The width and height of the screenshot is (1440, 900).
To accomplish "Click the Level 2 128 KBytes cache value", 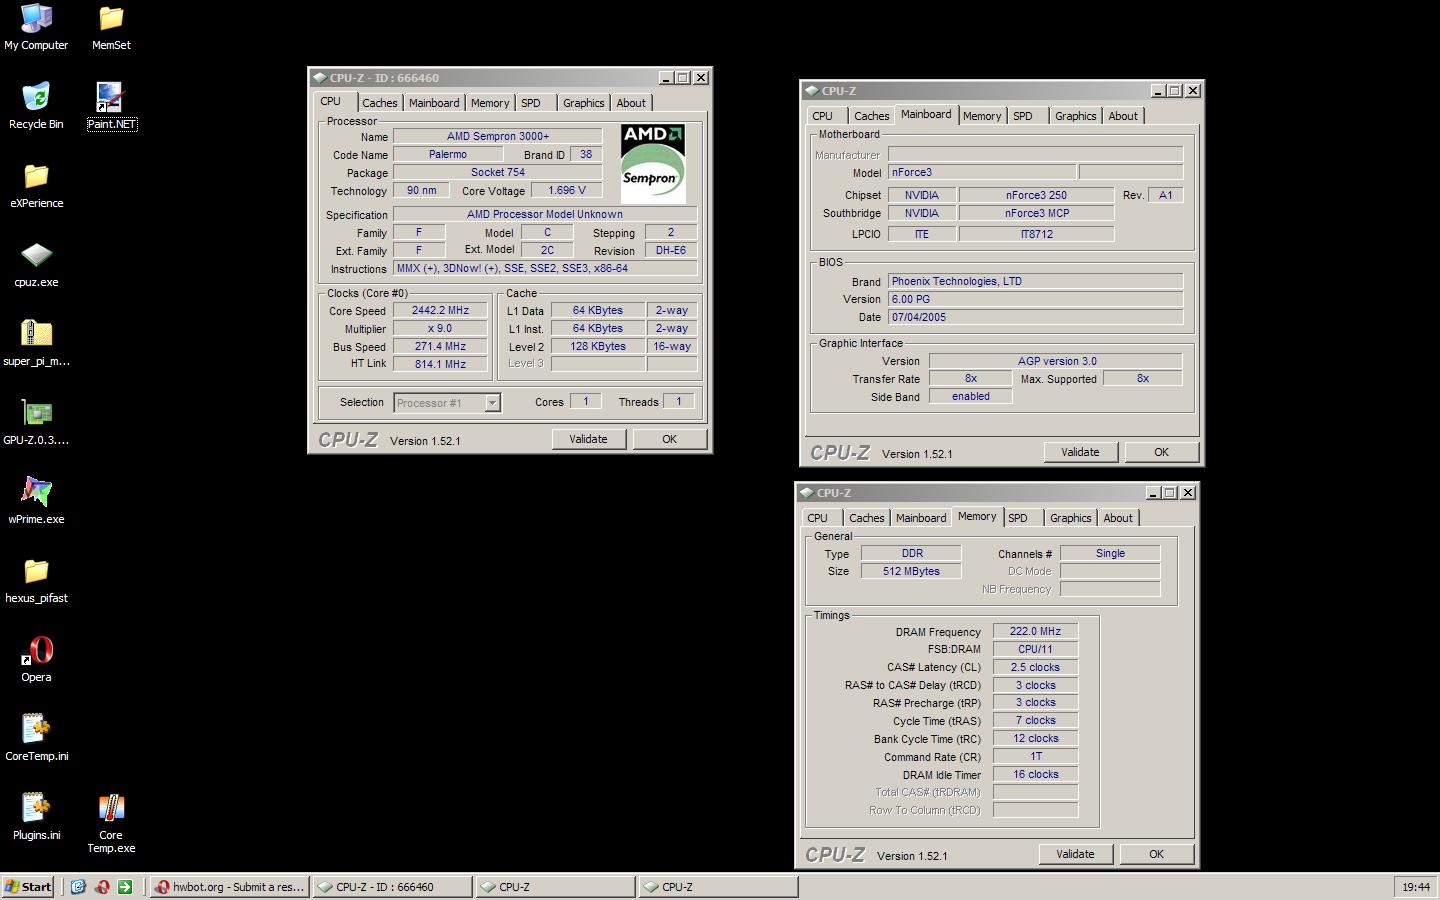I will (598, 346).
